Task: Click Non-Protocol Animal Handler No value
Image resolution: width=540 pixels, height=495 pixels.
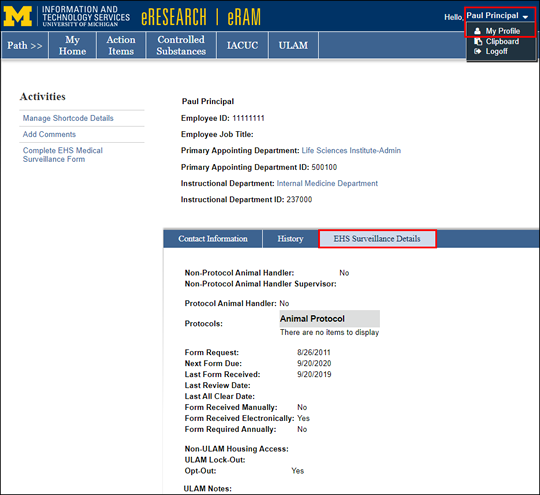Action: pos(344,273)
